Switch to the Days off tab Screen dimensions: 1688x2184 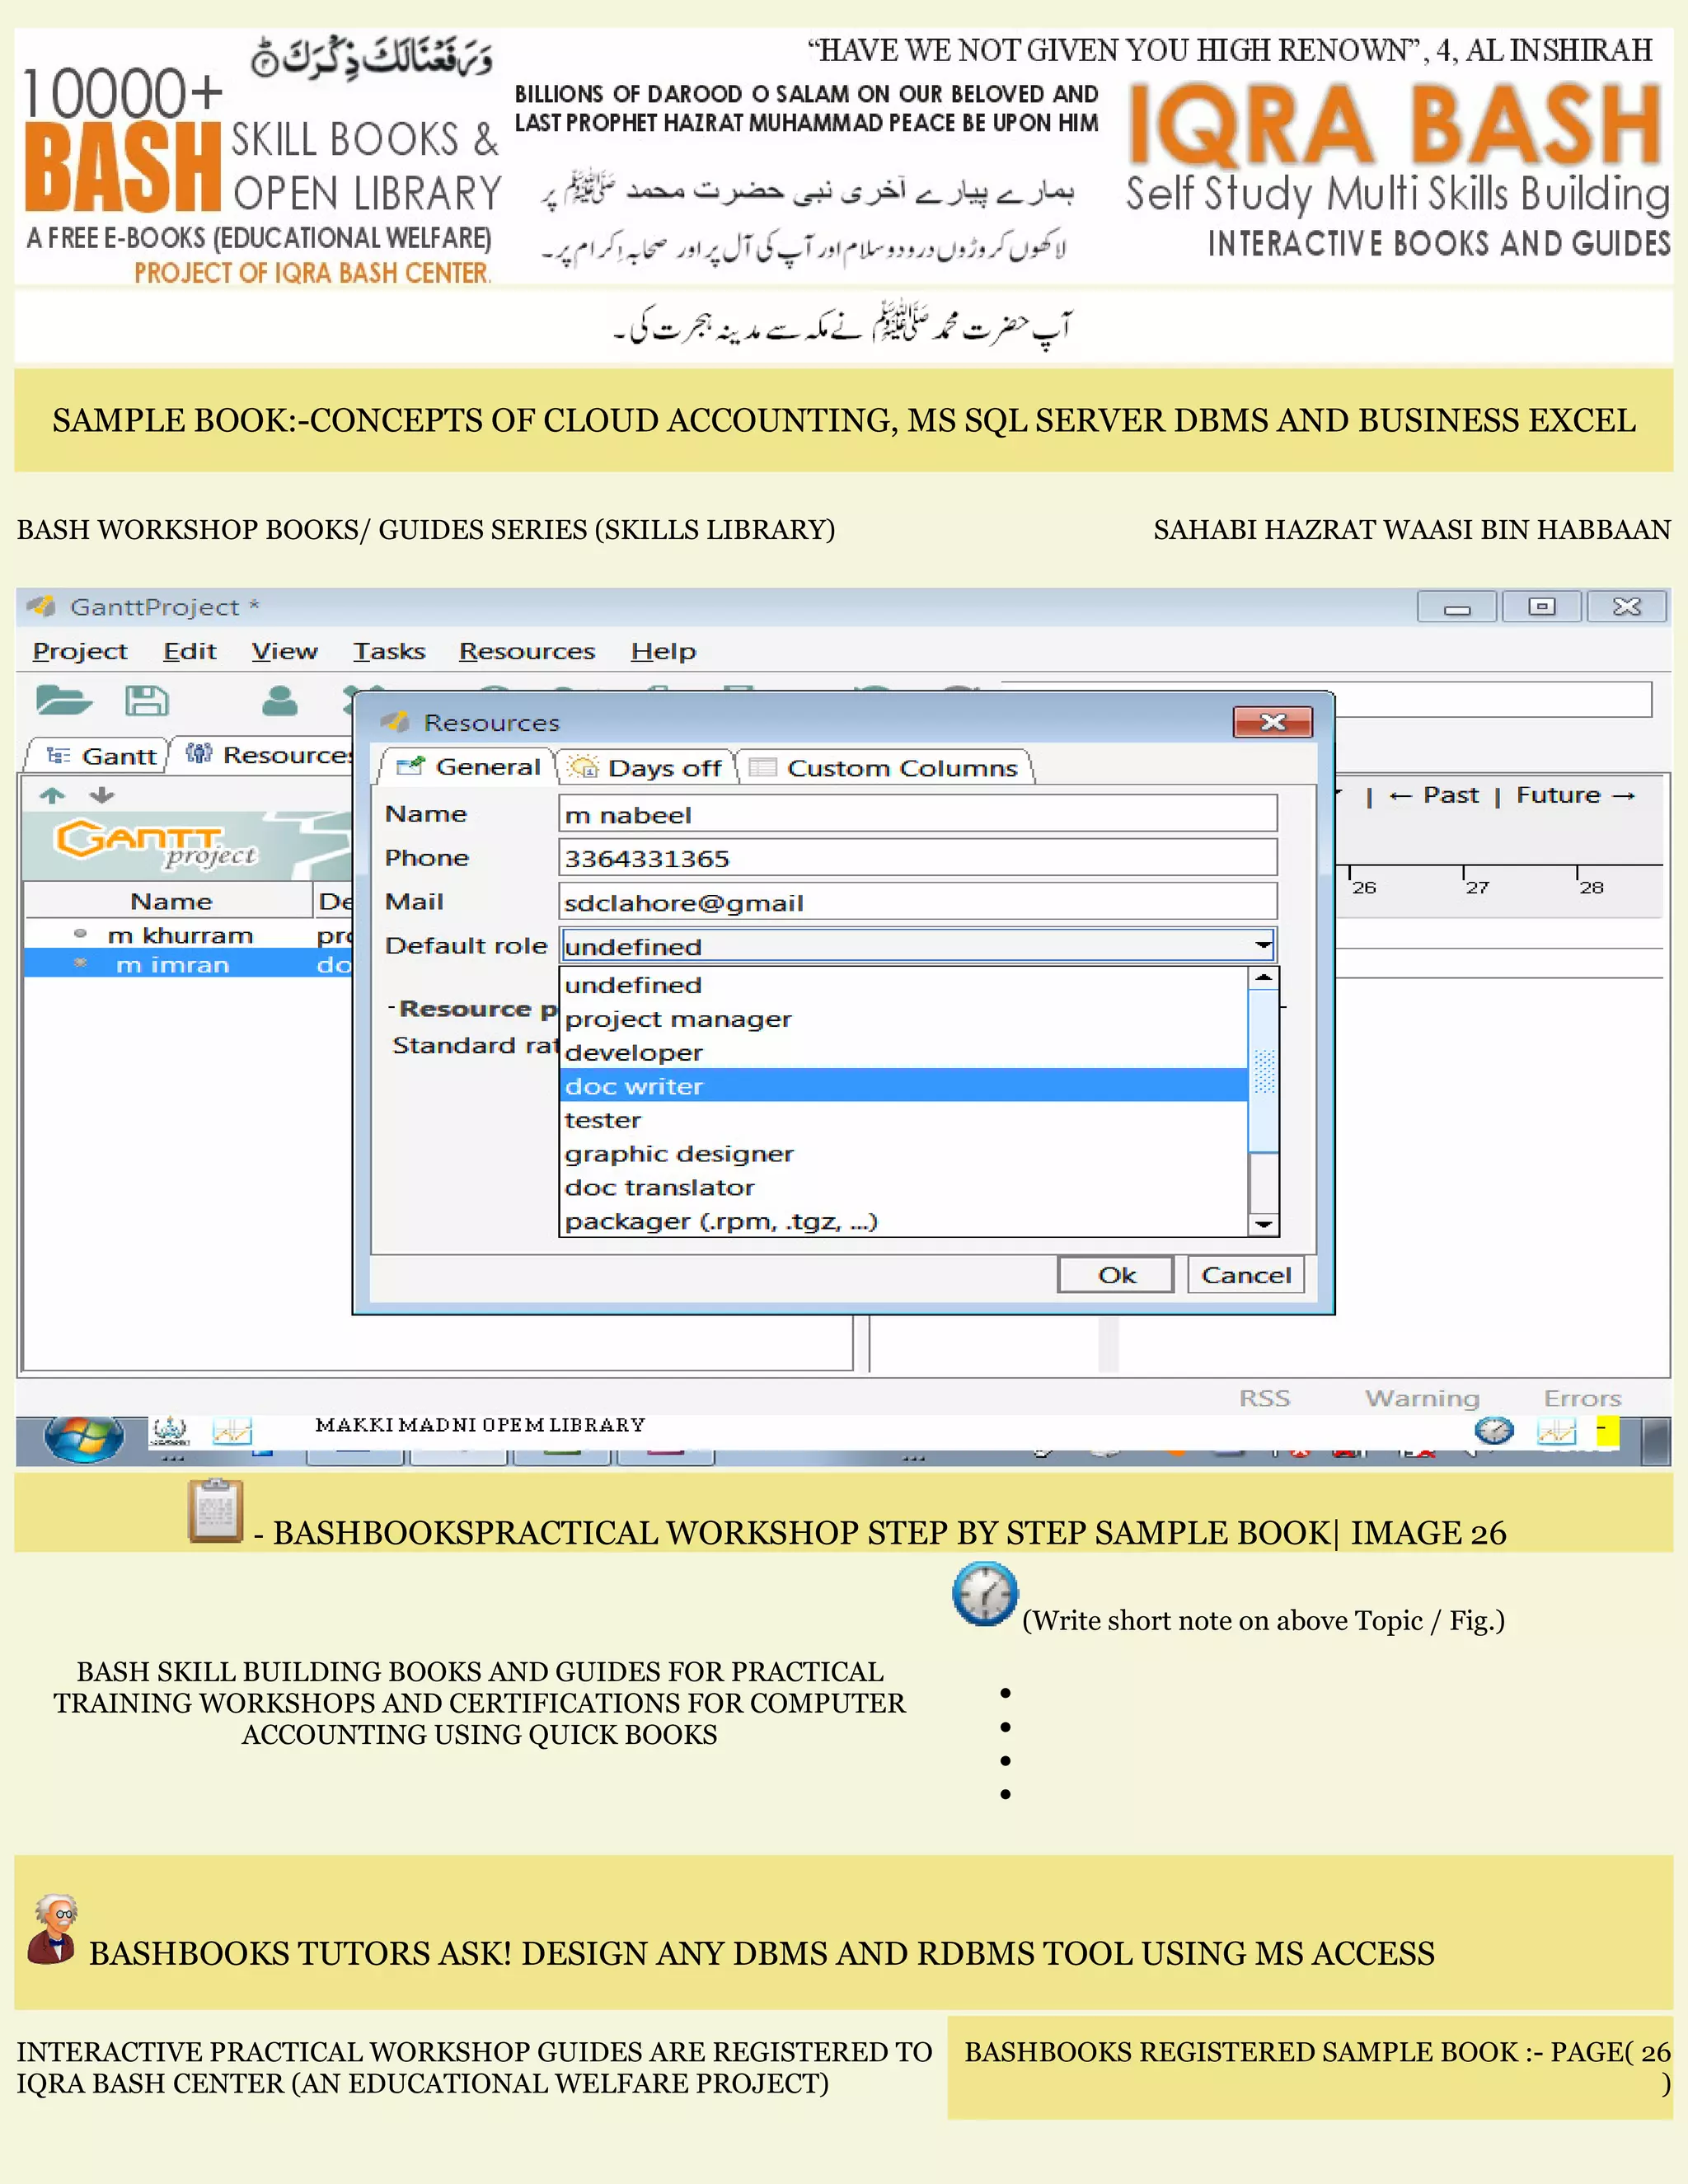click(x=645, y=768)
